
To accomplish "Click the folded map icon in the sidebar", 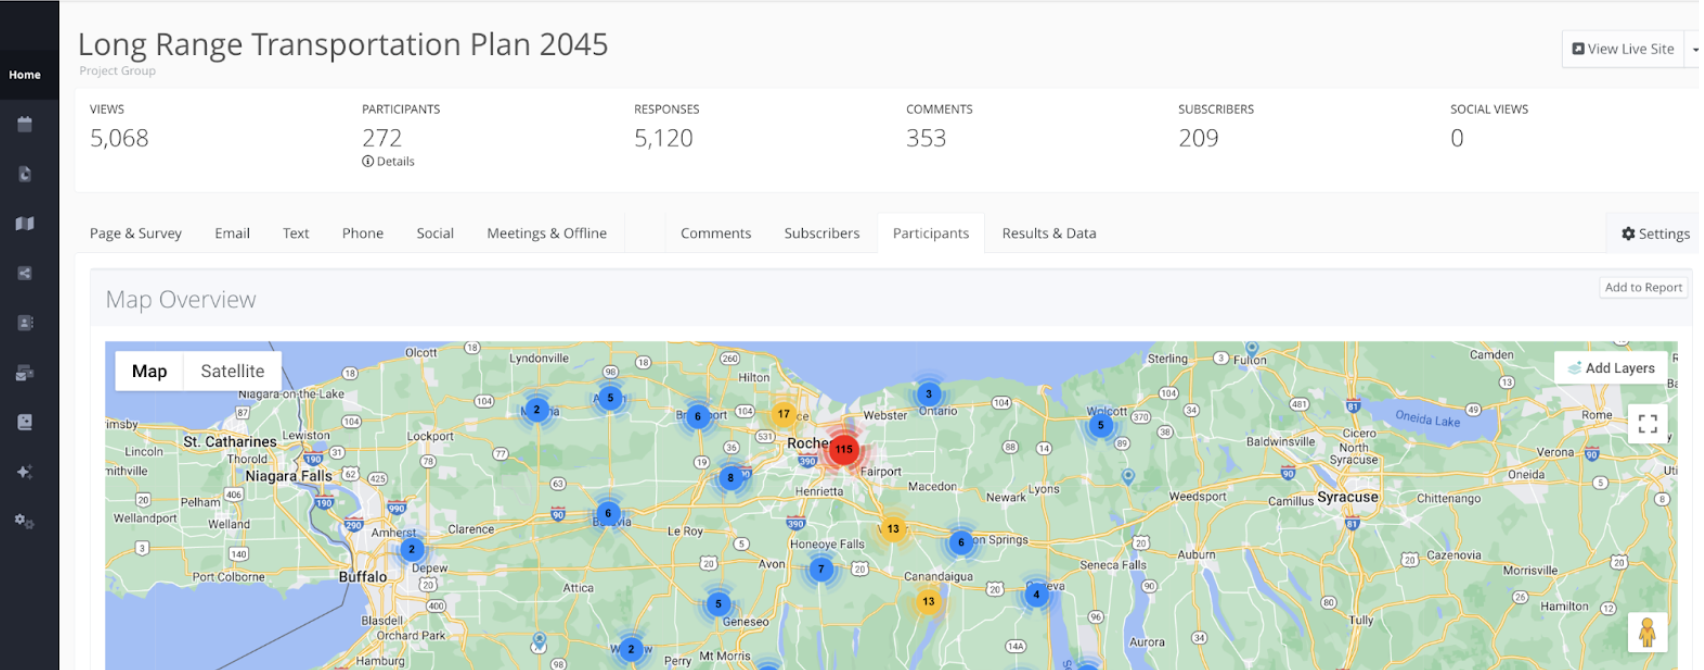I will coord(25,224).
